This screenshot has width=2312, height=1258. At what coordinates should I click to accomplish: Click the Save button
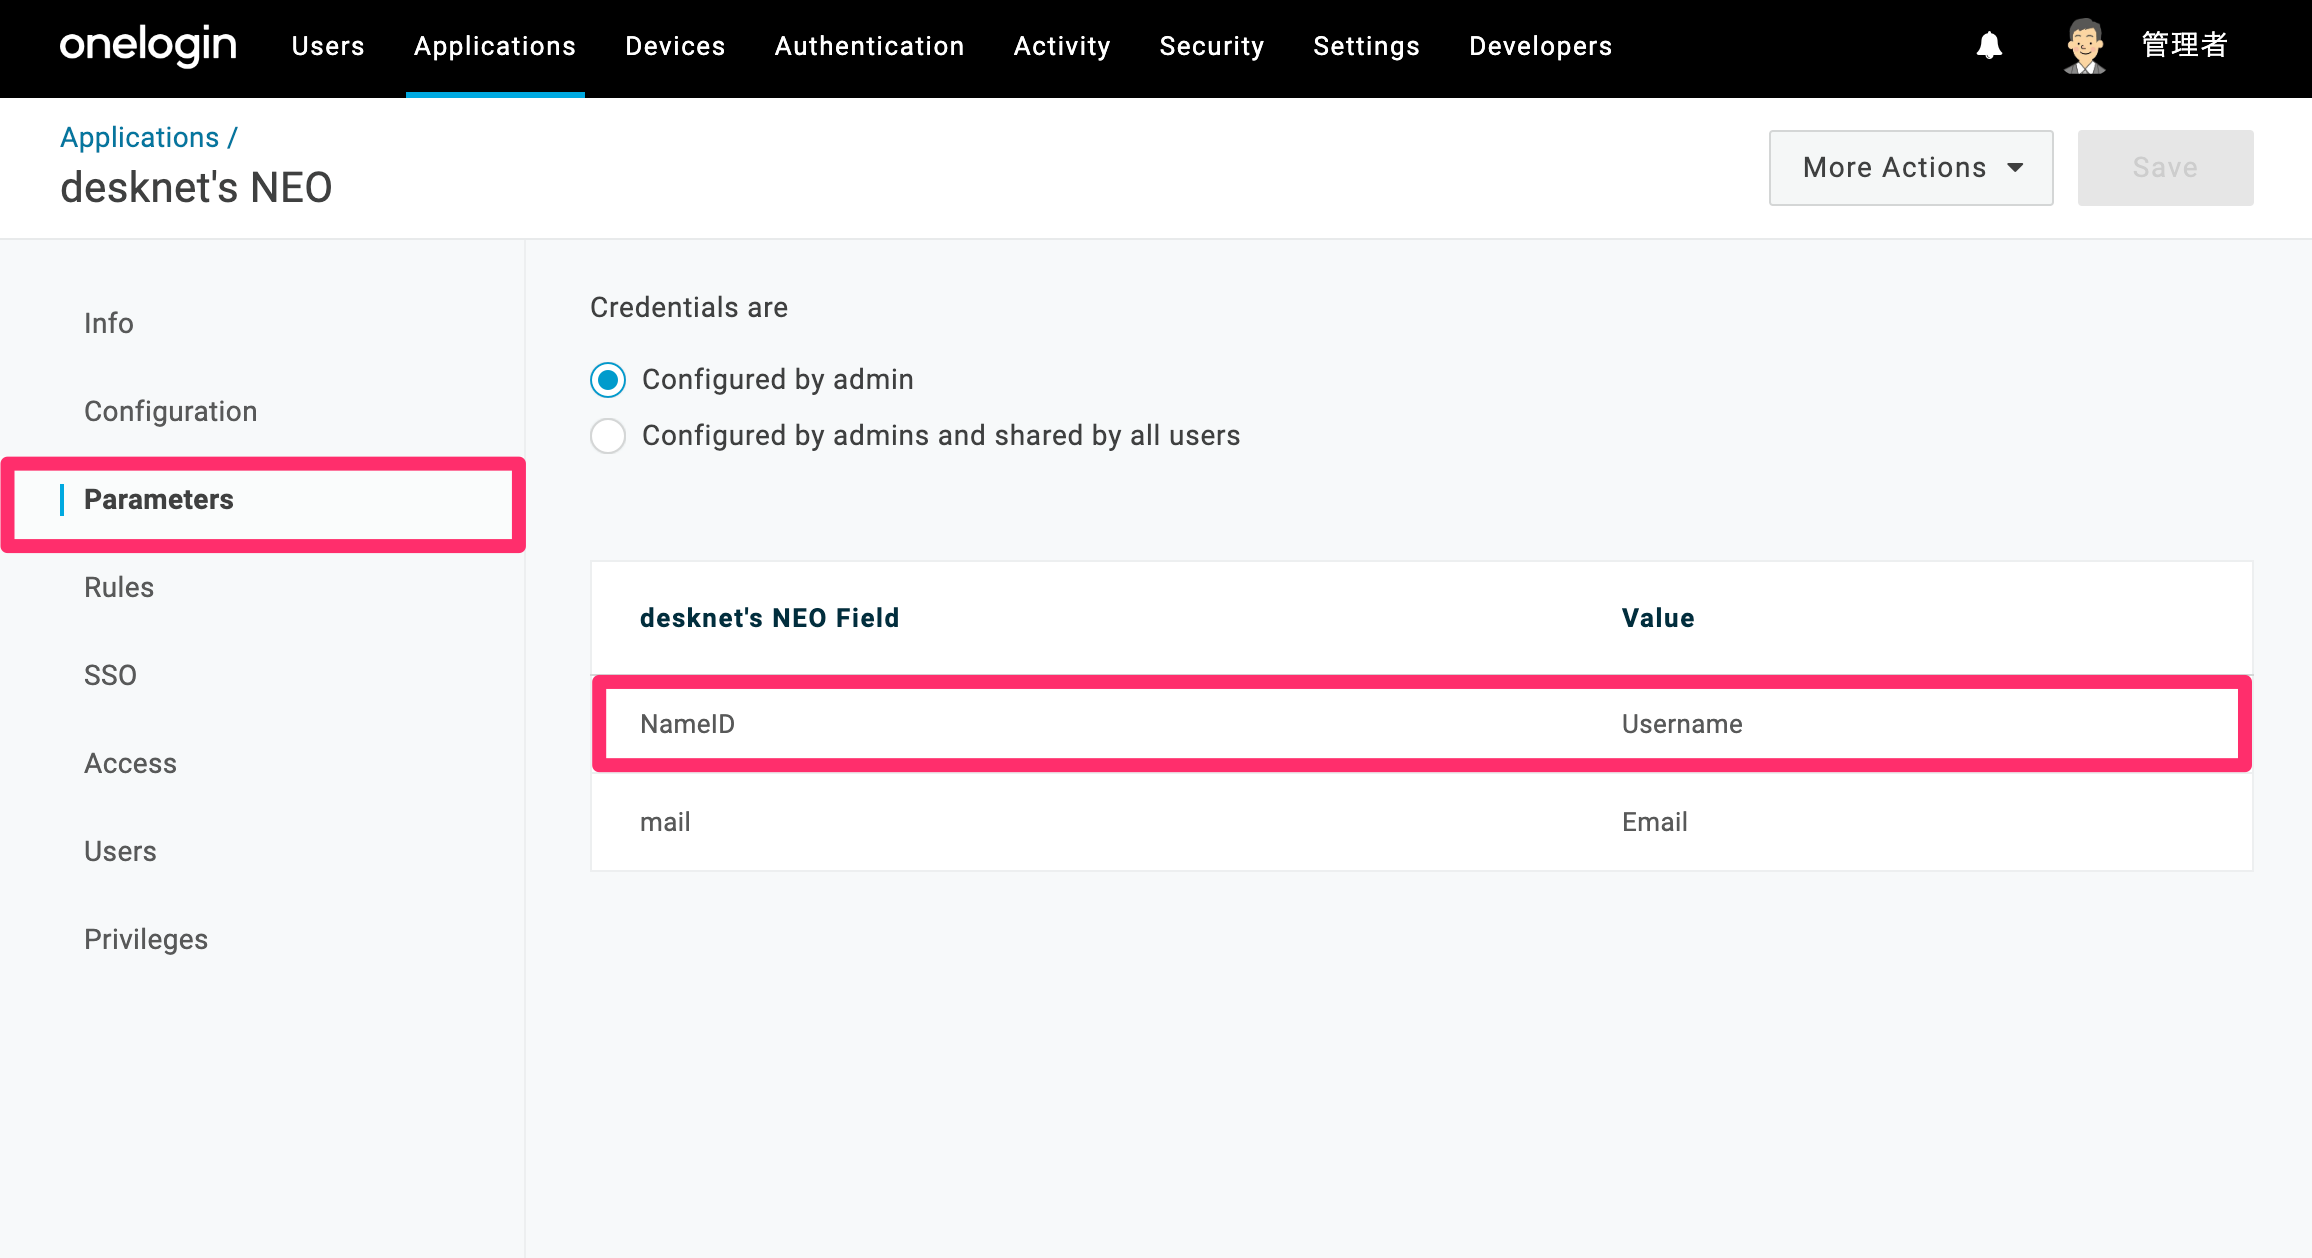[2166, 168]
